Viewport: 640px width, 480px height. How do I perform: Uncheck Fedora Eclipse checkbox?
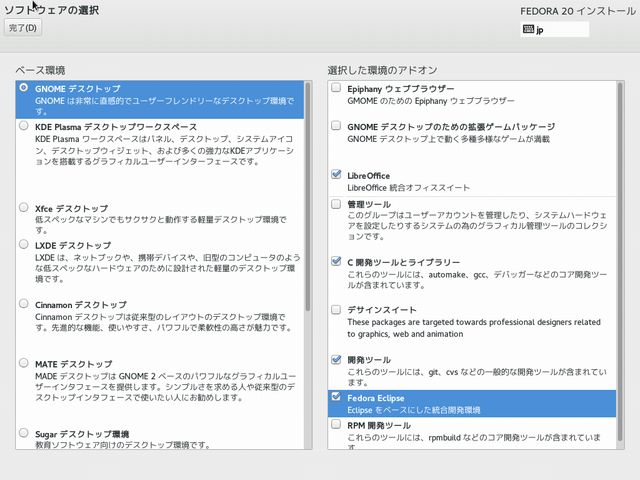click(x=336, y=396)
